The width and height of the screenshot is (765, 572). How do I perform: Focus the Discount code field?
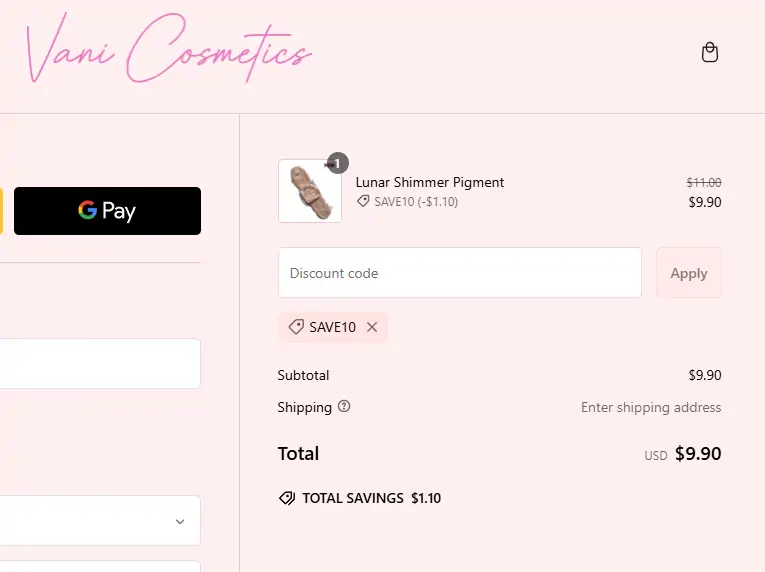pyautogui.click(x=459, y=273)
